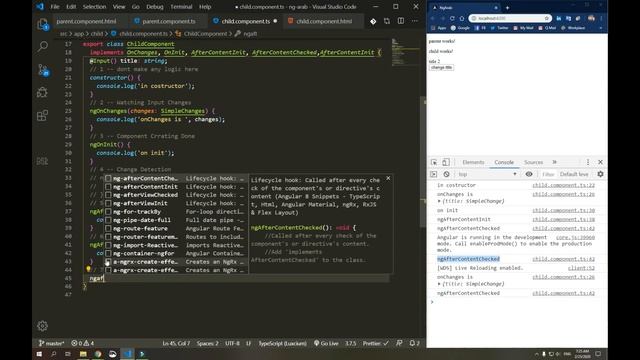Clear the DevTools console

click(447, 174)
